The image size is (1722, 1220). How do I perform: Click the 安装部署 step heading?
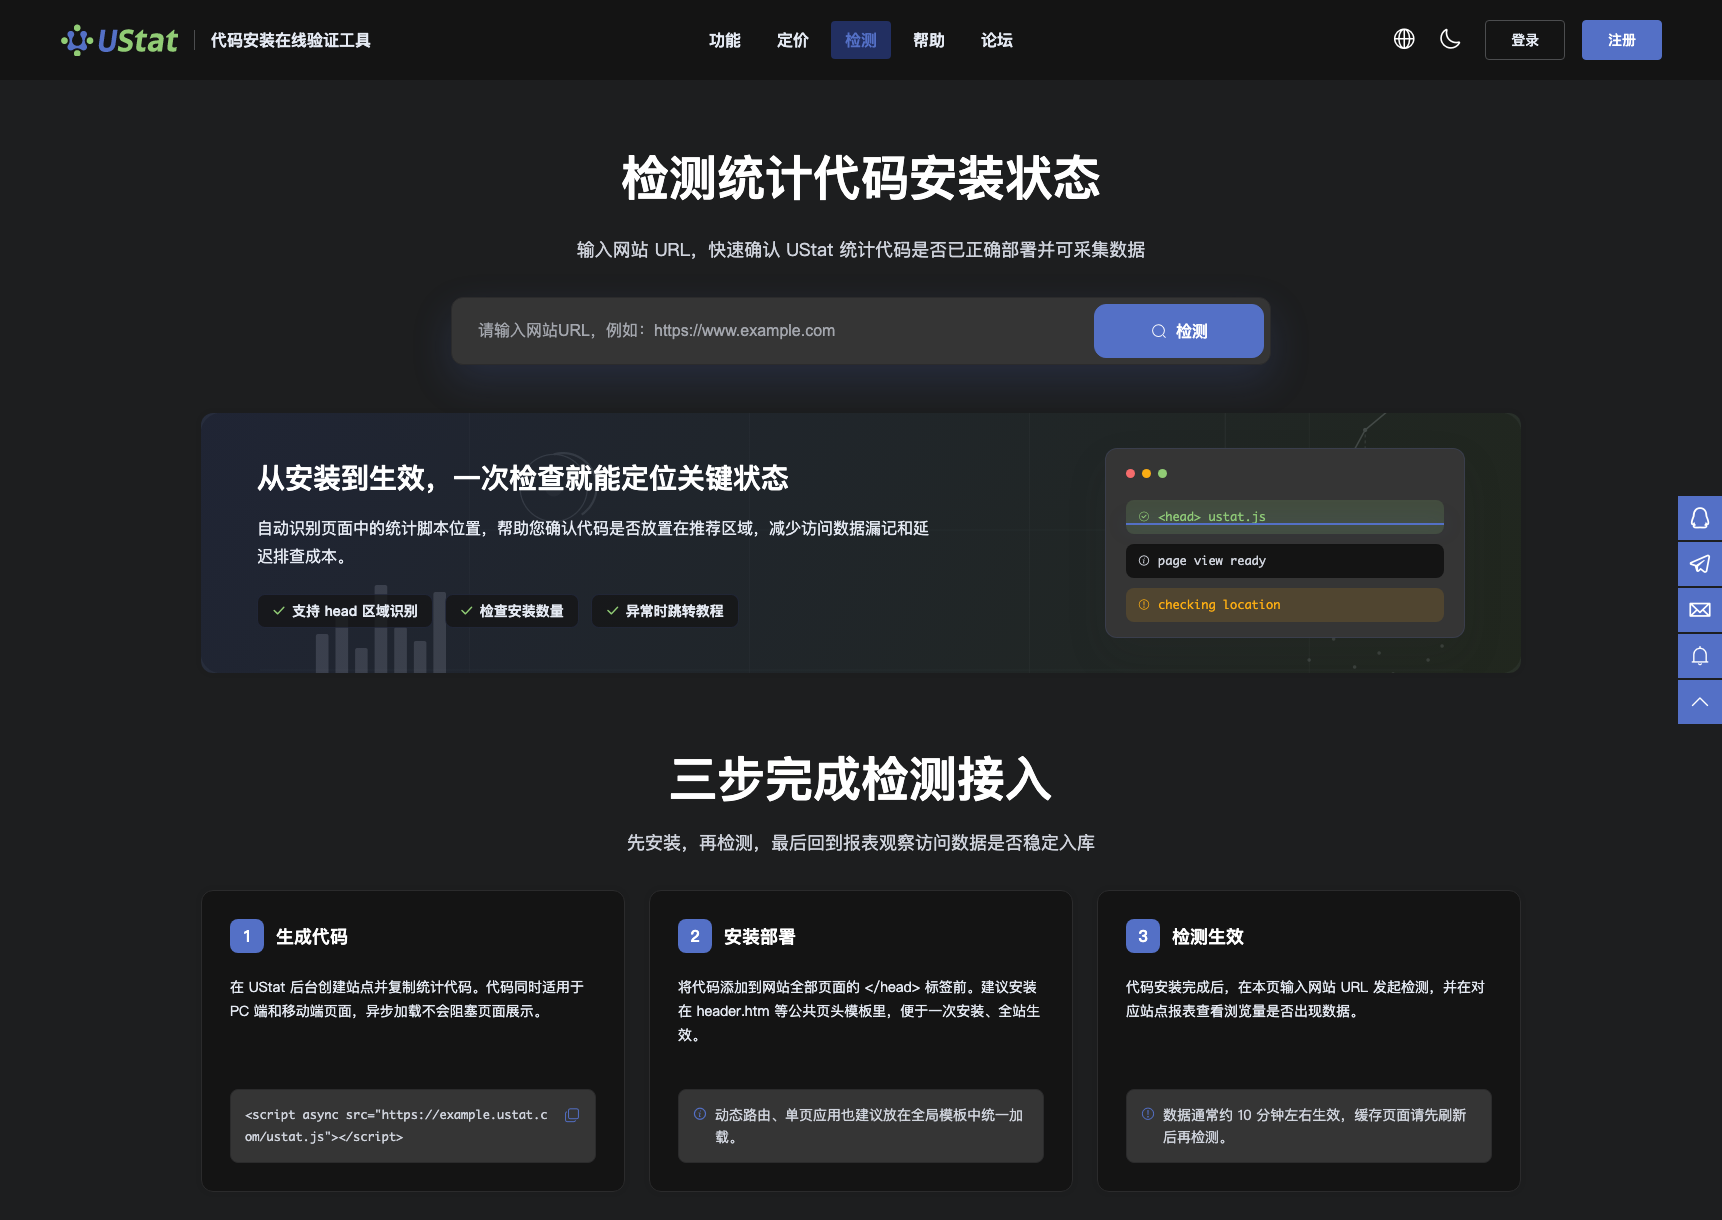tap(759, 937)
